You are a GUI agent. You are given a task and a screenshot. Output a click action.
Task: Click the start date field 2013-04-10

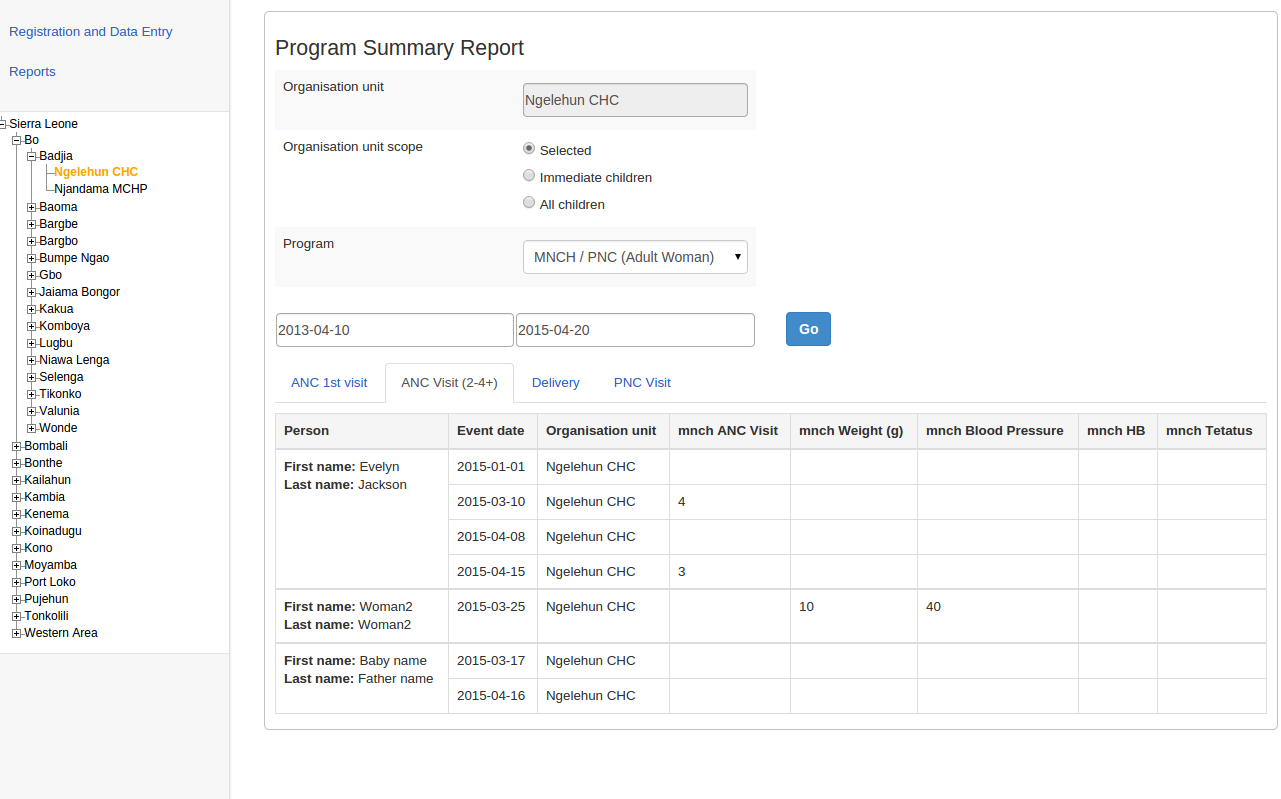point(394,330)
